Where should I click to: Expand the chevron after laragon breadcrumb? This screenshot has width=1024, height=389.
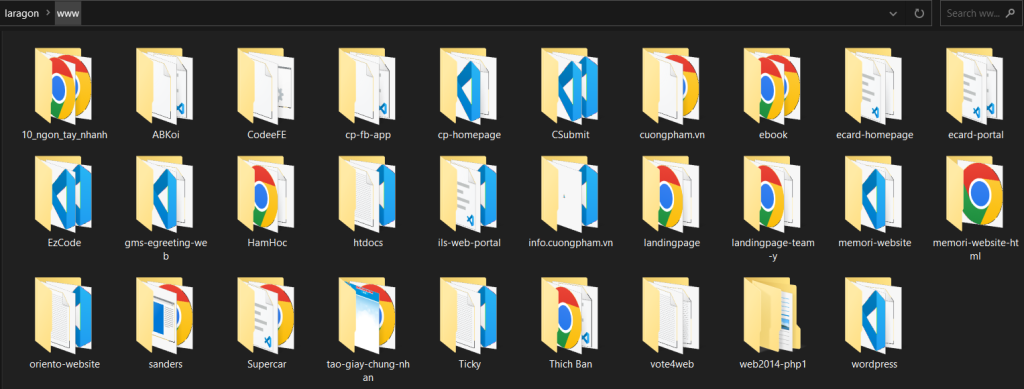click(x=49, y=13)
